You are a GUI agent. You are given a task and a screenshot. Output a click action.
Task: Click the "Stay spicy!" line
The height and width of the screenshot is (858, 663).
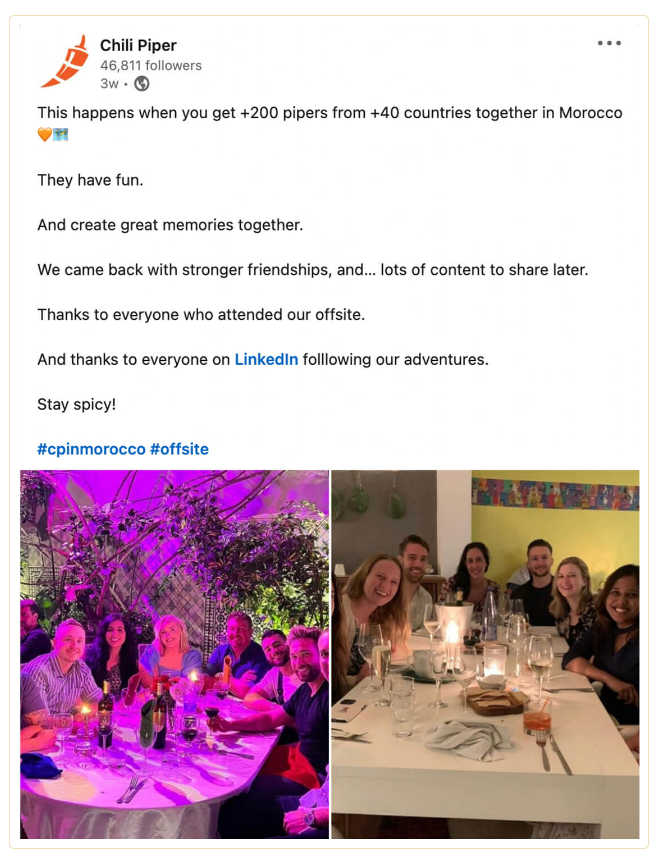coord(77,404)
